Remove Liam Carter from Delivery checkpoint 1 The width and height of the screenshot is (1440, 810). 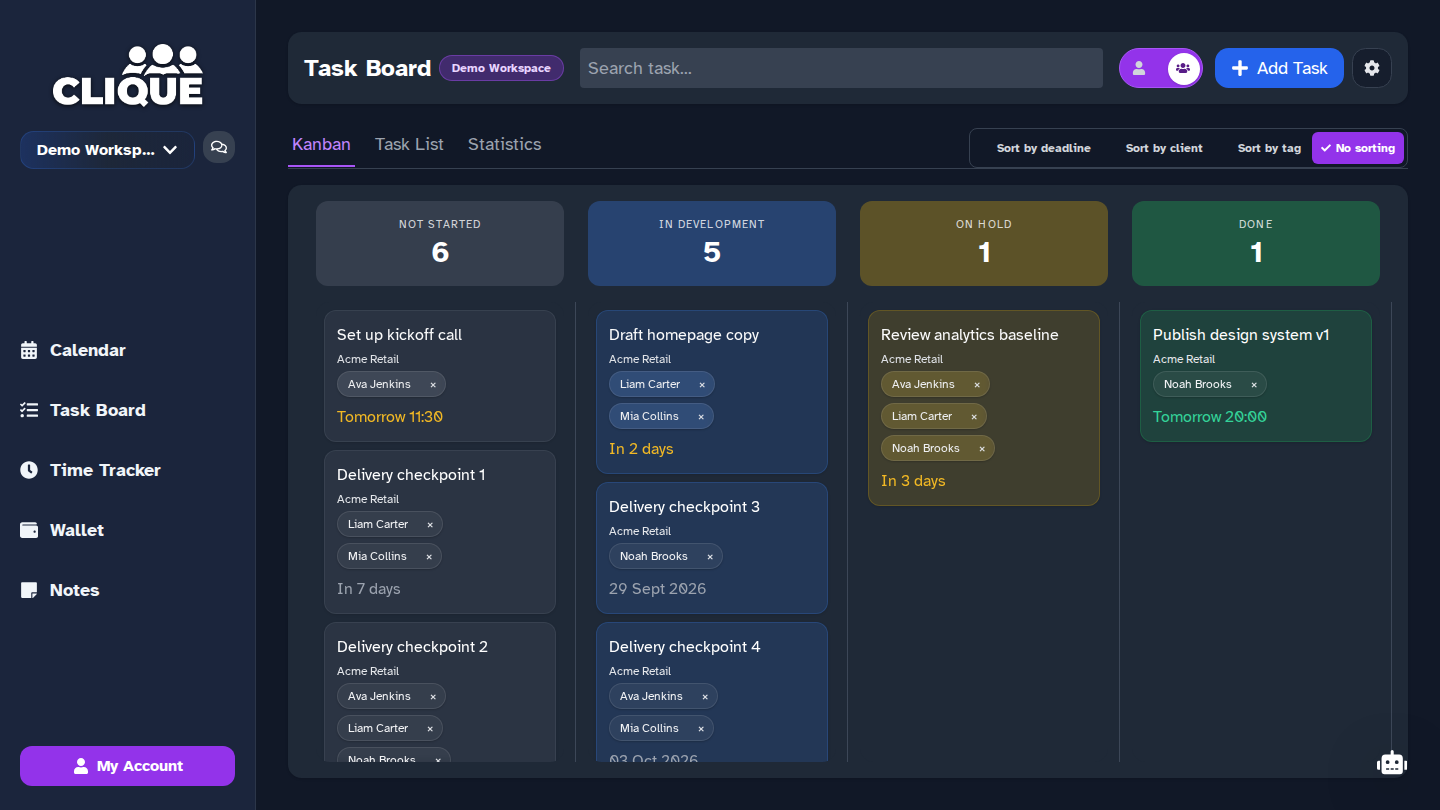(430, 525)
